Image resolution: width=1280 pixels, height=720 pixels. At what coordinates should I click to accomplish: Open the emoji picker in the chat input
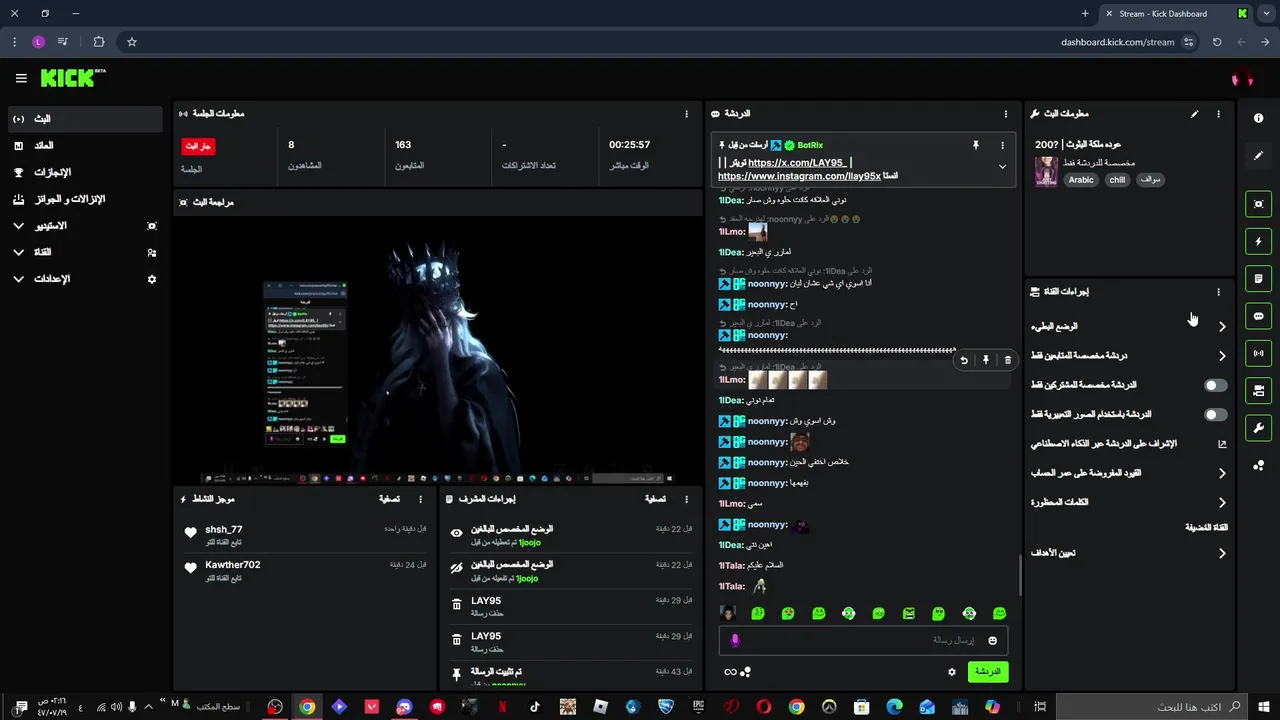[x=993, y=640]
